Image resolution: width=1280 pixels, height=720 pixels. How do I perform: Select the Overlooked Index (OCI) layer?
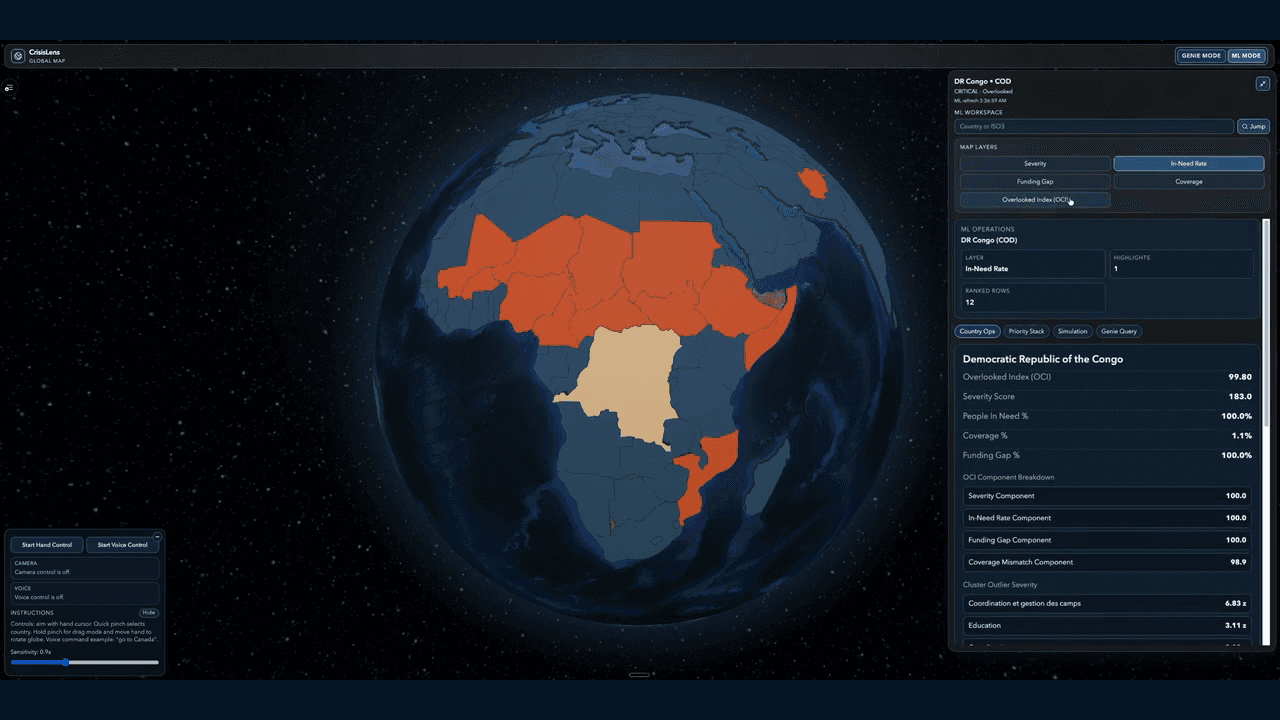[x=1035, y=200]
